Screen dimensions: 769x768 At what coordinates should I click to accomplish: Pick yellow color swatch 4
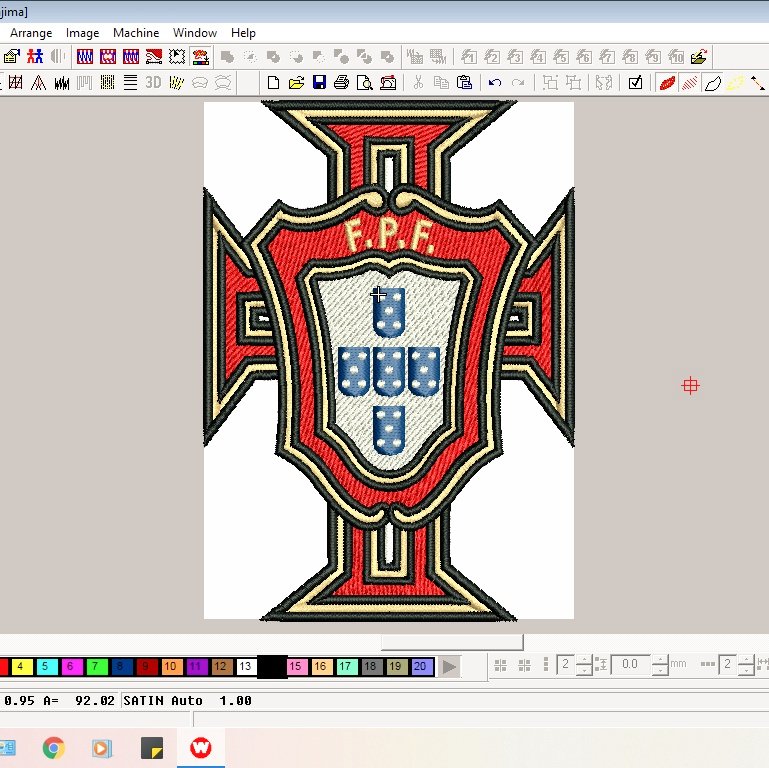click(x=20, y=666)
